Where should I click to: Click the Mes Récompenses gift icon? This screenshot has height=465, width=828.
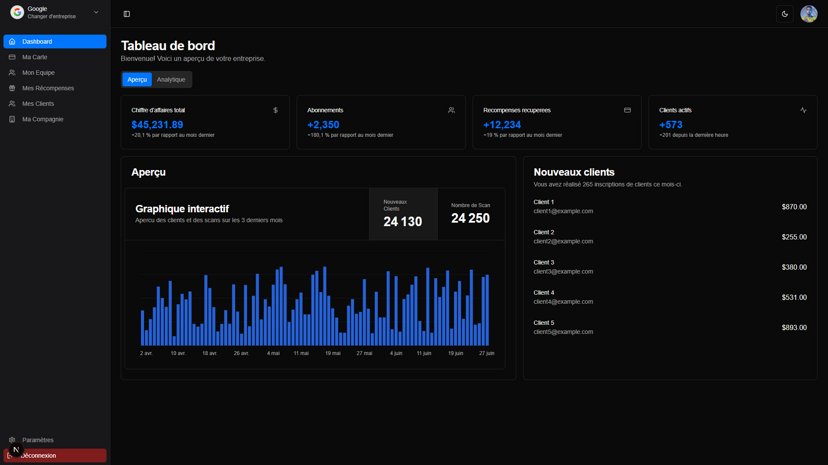[12, 88]
